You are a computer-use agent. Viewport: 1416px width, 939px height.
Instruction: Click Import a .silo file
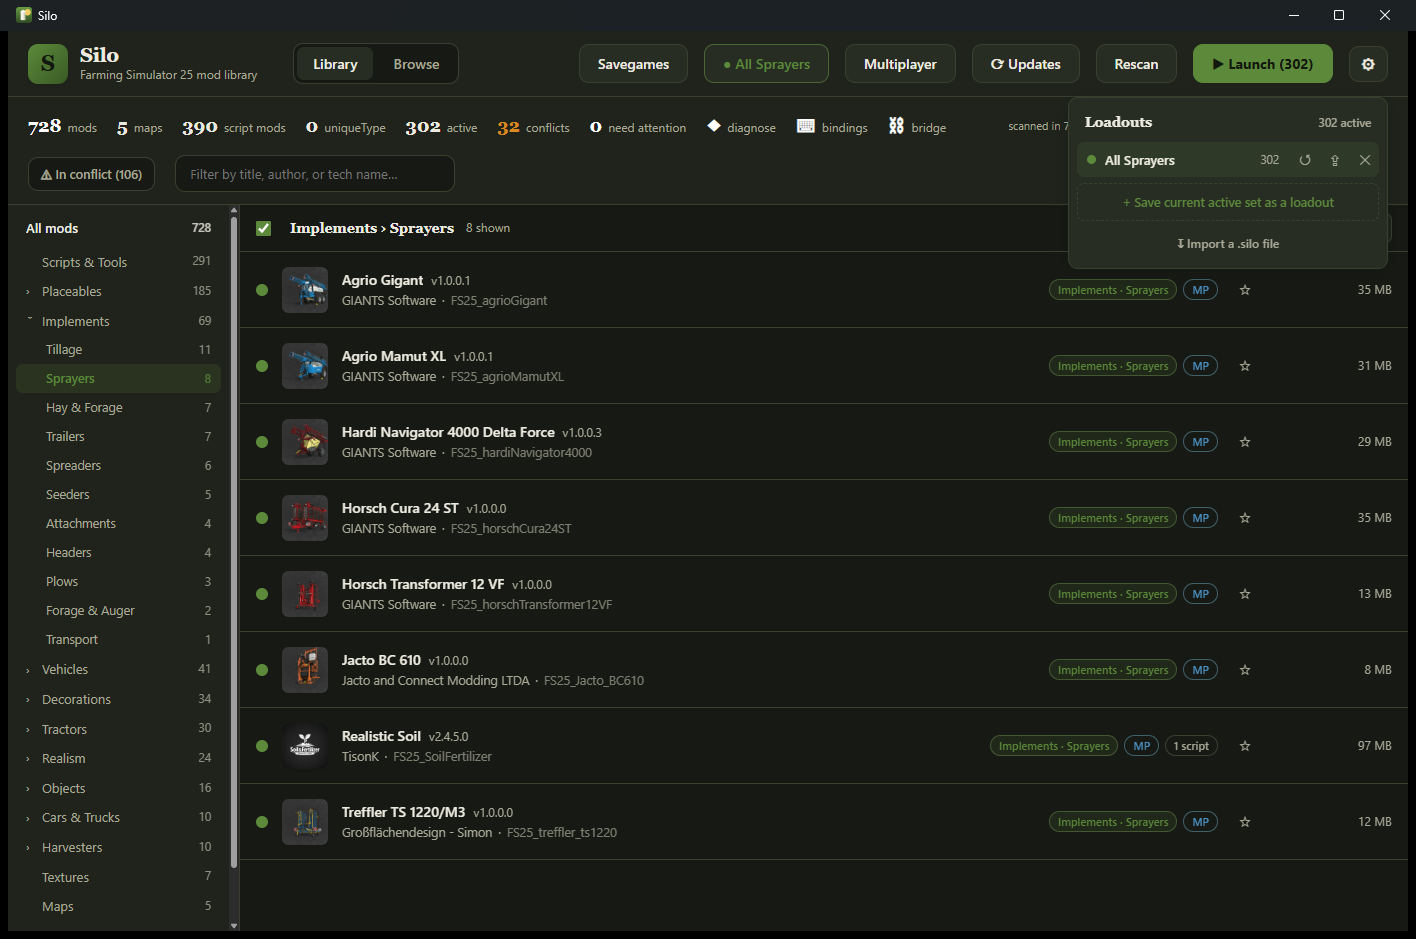pos(1228,244)
